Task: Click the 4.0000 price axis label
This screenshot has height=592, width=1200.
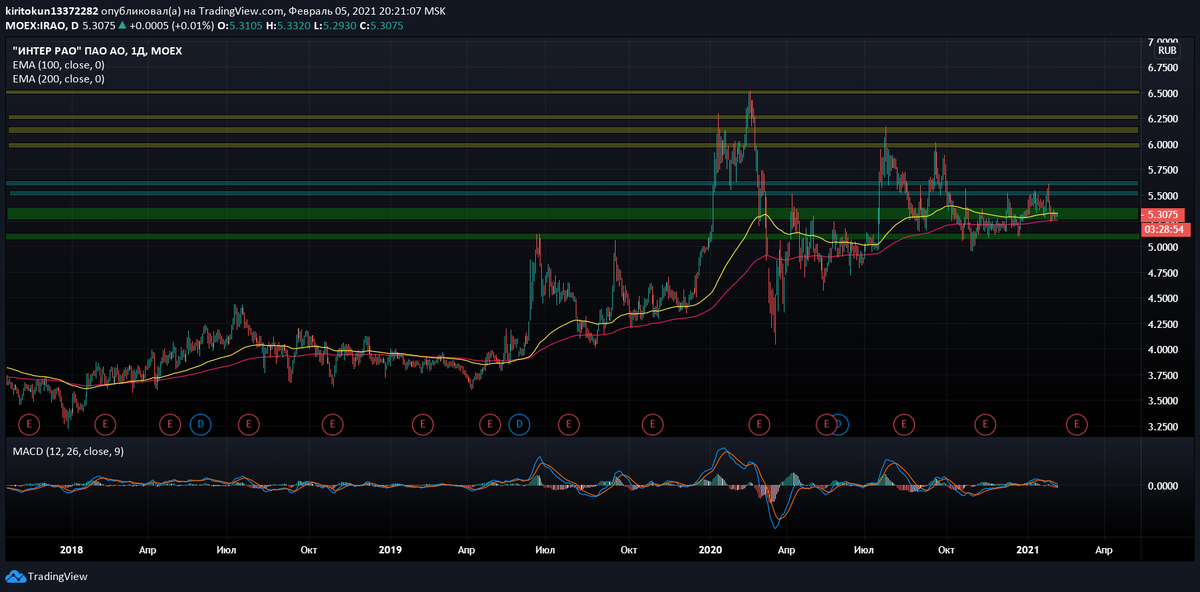Action: click(1163, 350)
